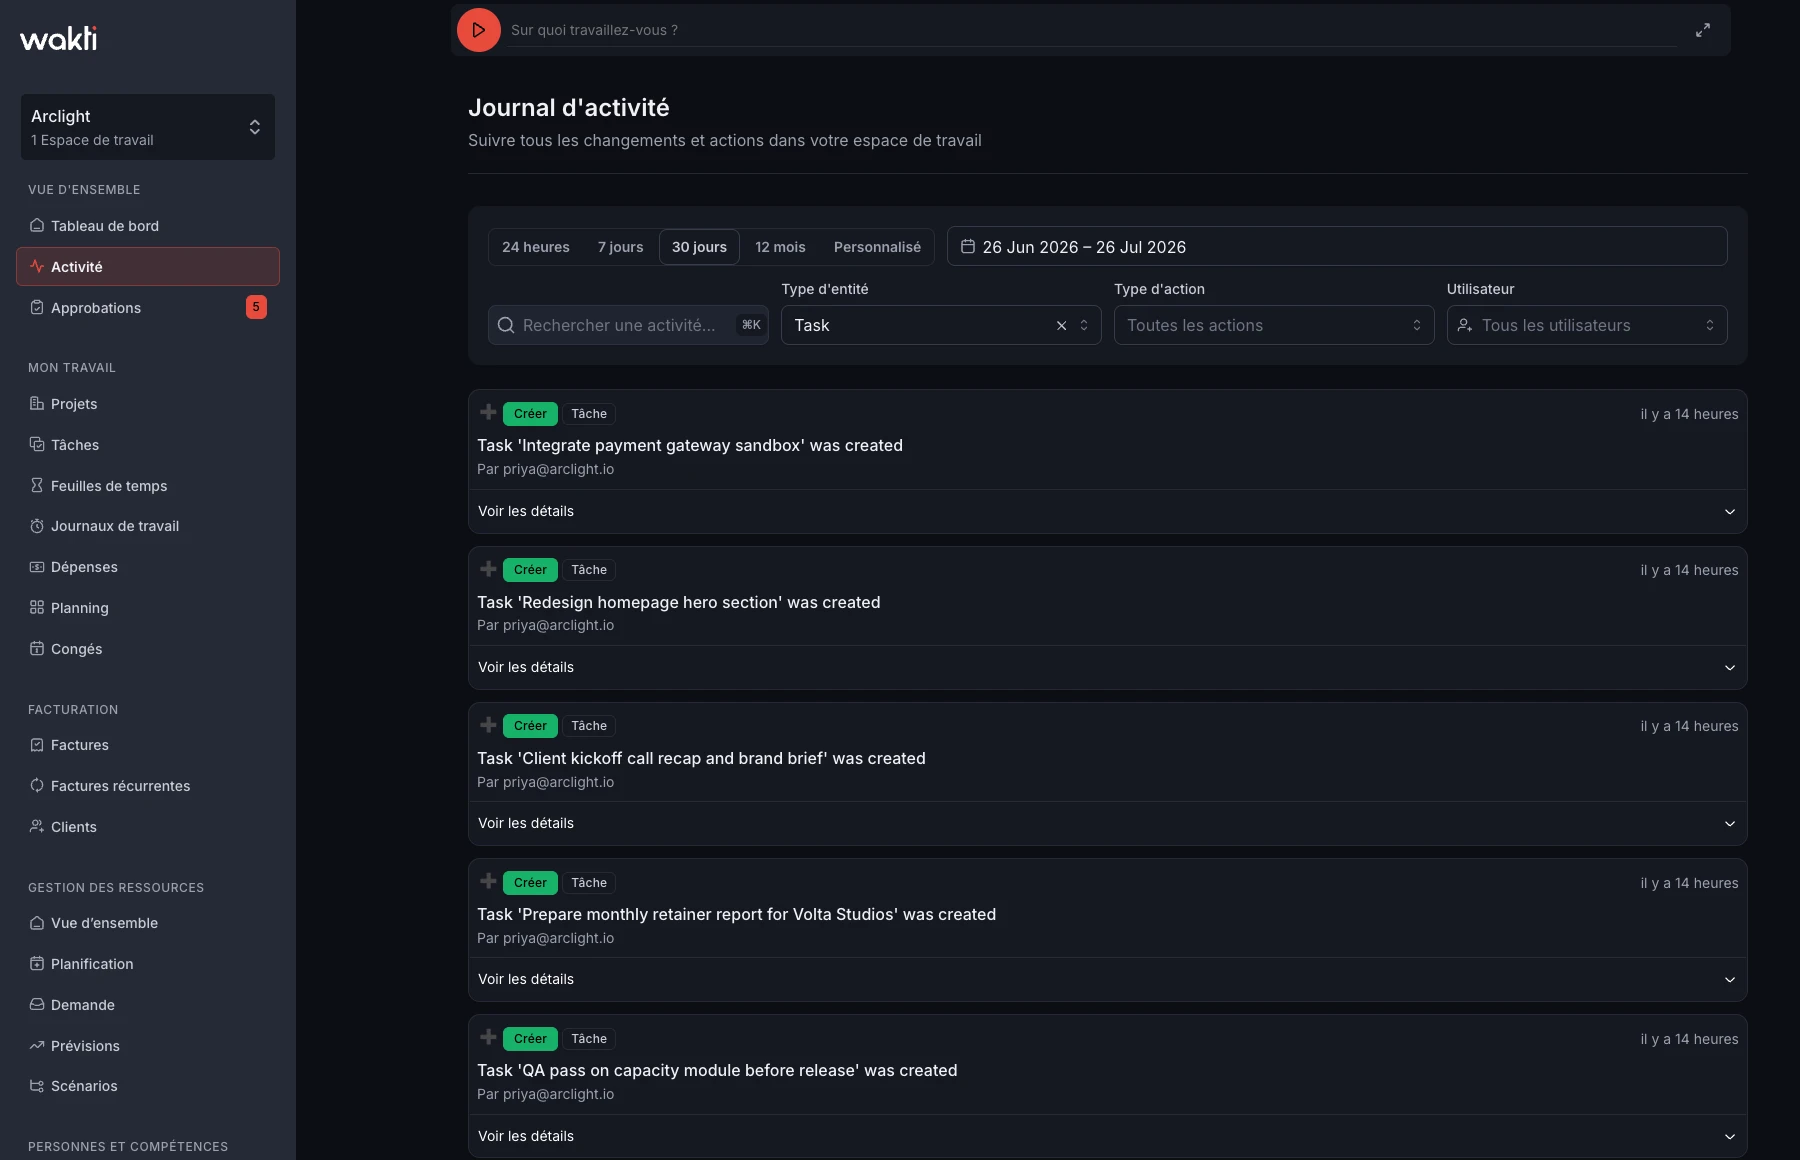
Task: Click the Scénarios icon
Action: coord(37,1086)
